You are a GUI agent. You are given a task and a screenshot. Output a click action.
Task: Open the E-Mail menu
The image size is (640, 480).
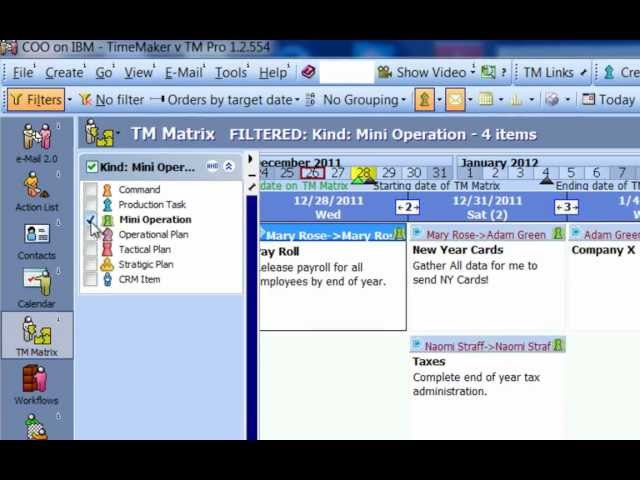click(x=184, y=73)
